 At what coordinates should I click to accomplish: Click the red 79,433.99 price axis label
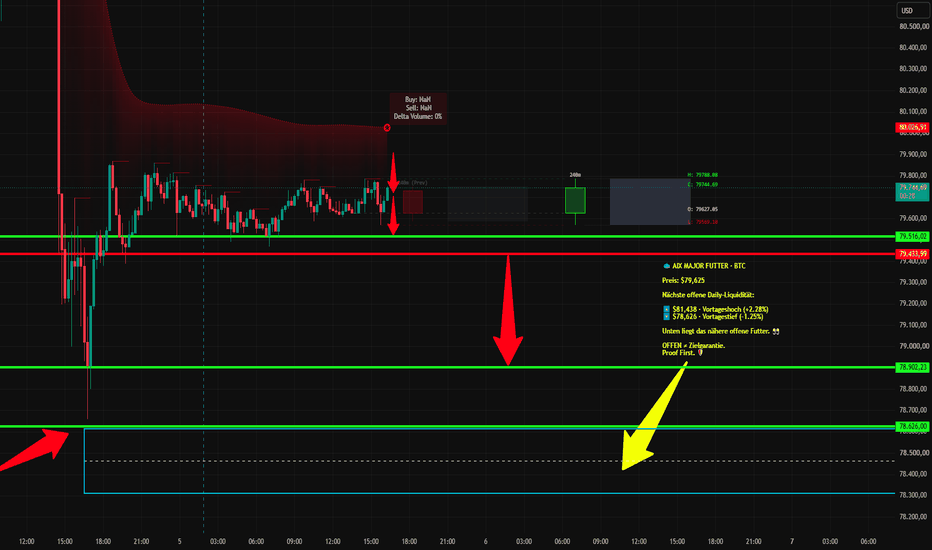click(x=912, y=254)
